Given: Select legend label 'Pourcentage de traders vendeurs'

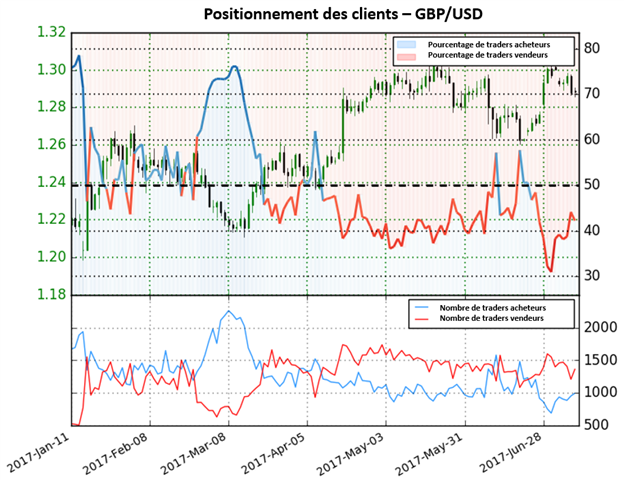Looking at the screenshot, I should pyautogui.click(x=488, y=55).
